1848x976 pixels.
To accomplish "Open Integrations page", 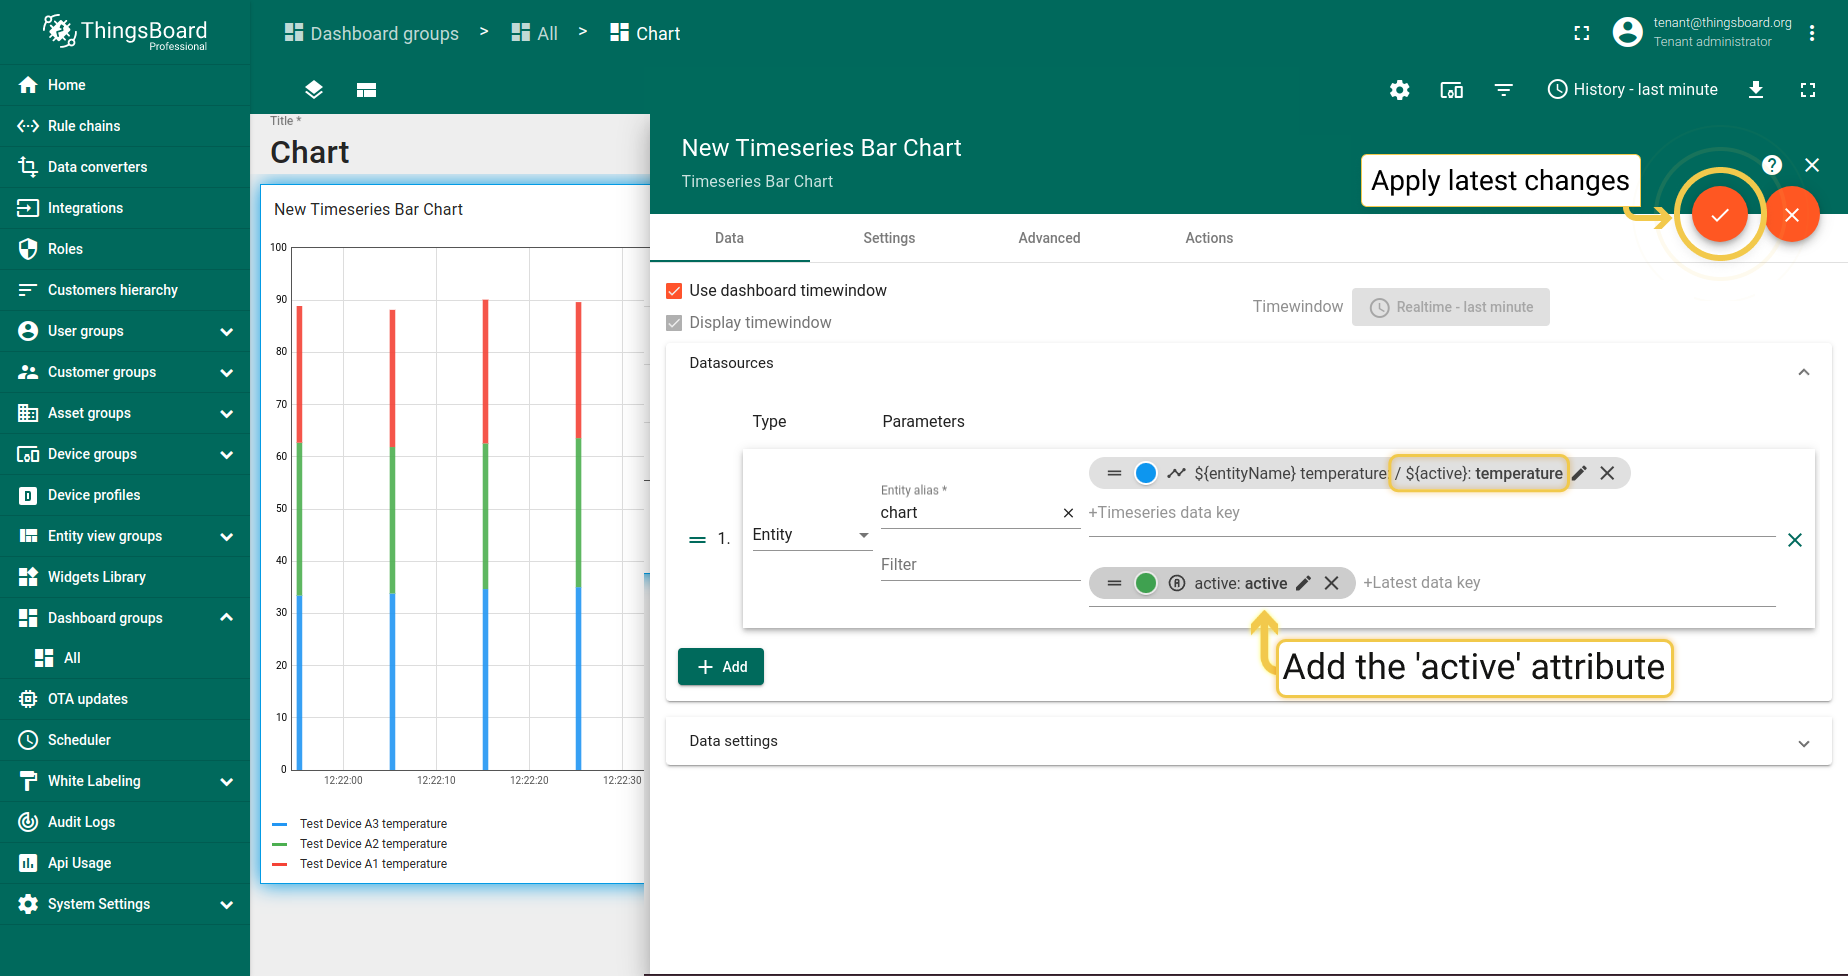I will pos(125,208).
